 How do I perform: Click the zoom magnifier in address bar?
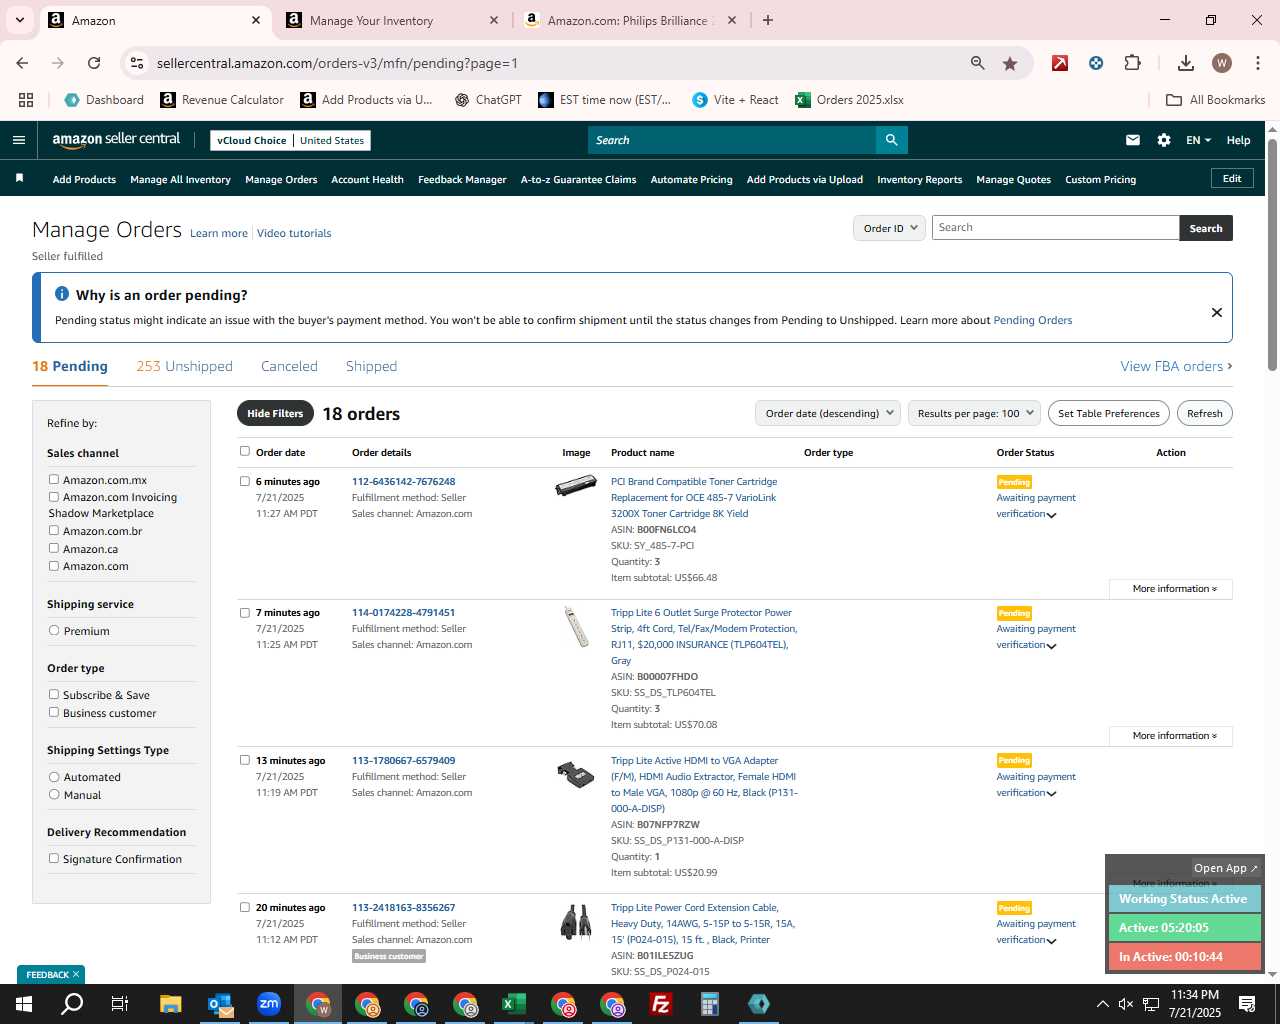(978, 63)
